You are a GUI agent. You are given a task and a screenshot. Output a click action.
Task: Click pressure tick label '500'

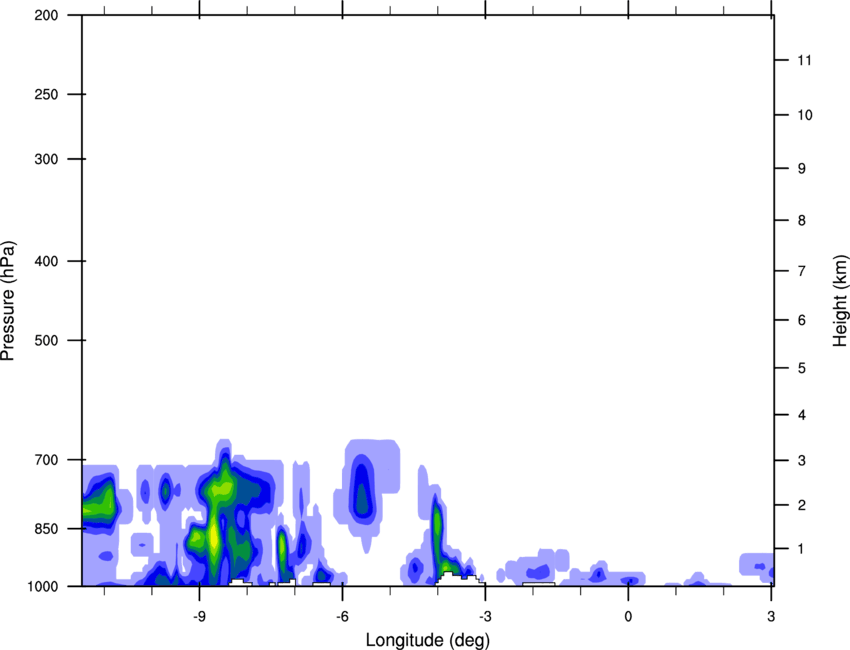(46, 340)
